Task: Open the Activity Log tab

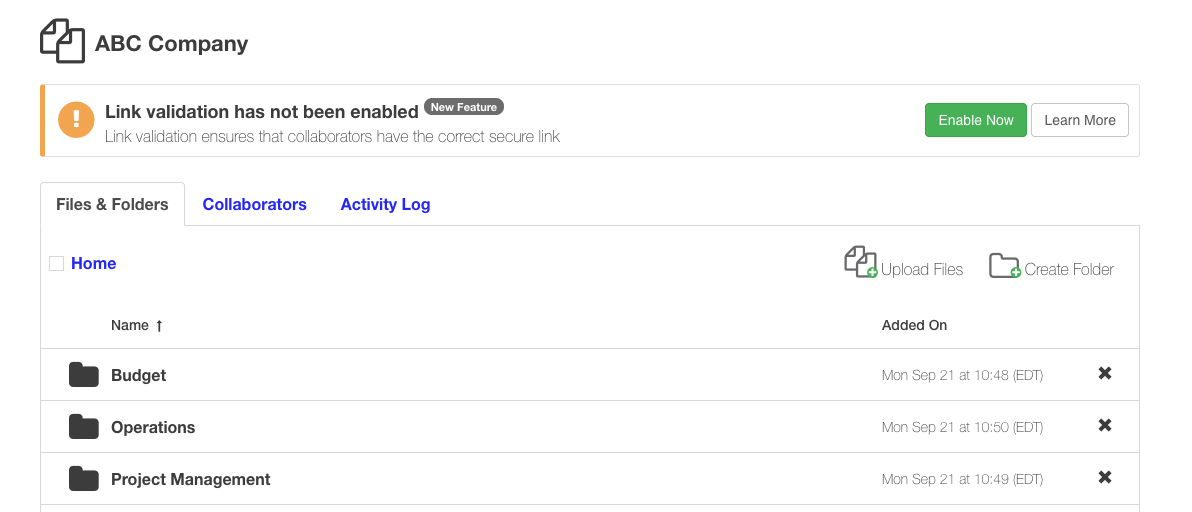Action: (385, 204)
